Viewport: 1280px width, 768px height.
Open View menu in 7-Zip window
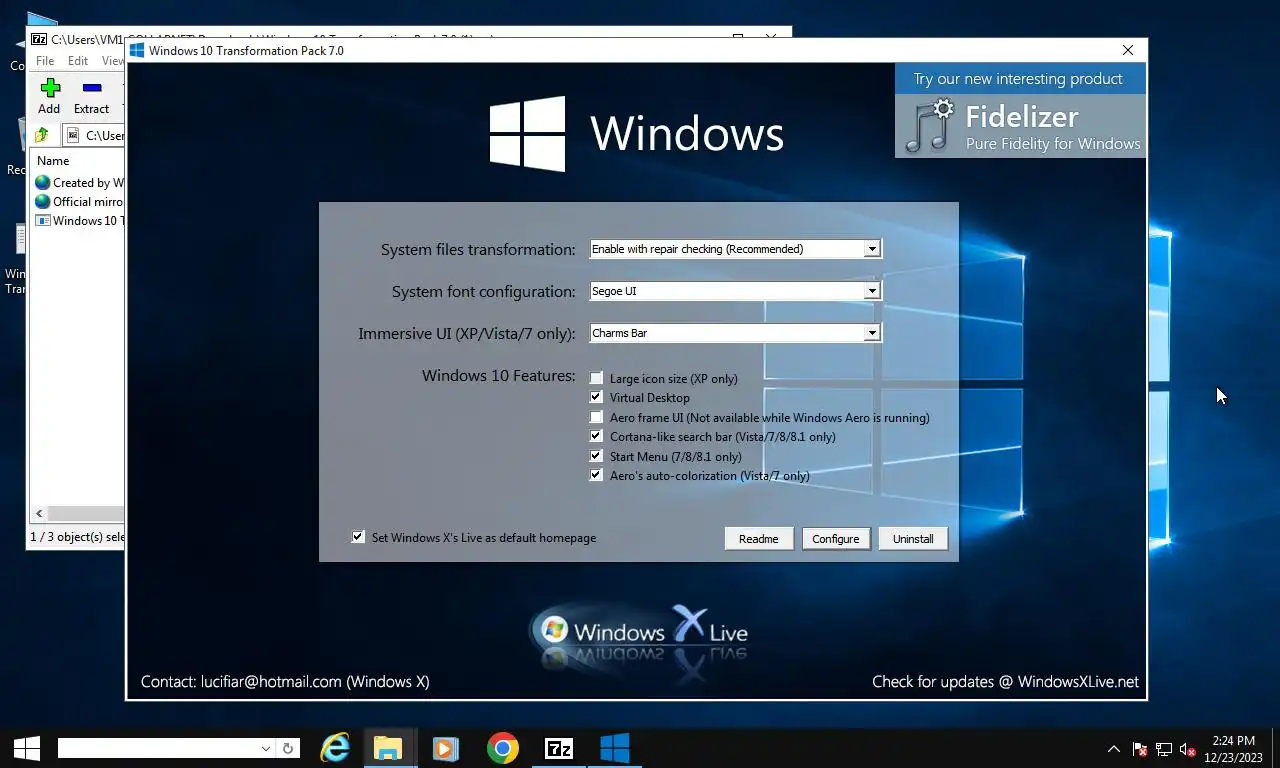tap(112, 61)
